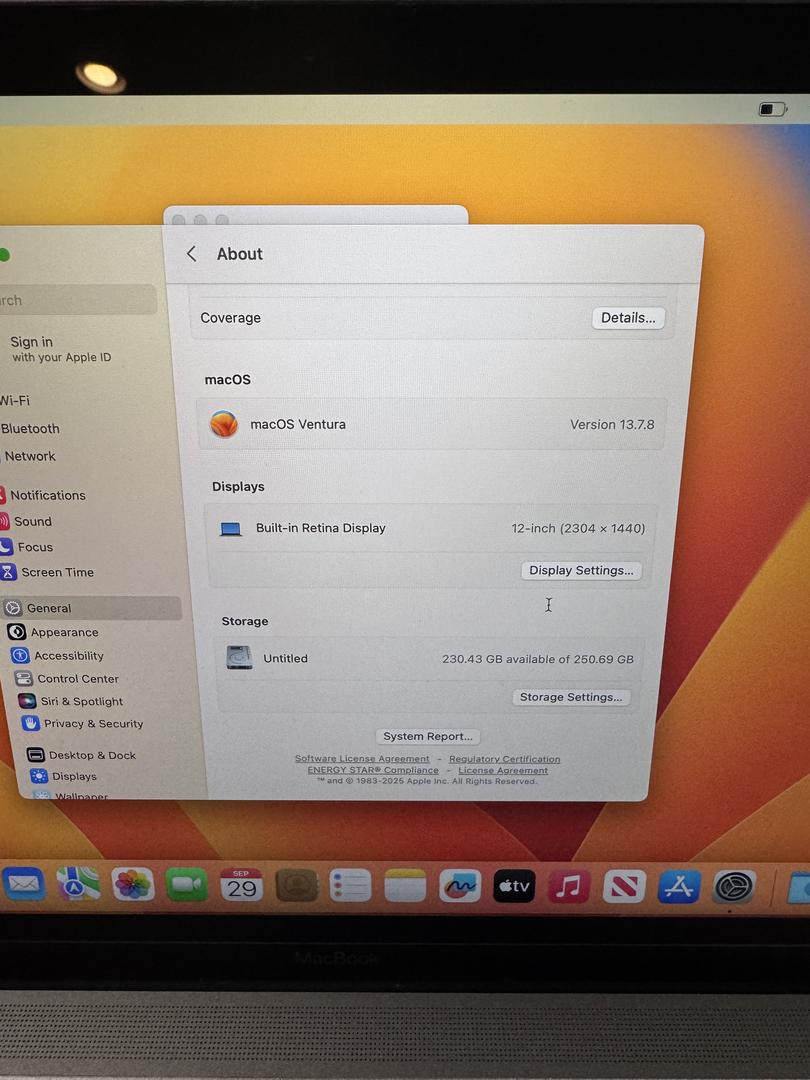The width and height of the screenshot is (810, 1080).
Task: Click the System Report... button
Action: pos(428,736)
